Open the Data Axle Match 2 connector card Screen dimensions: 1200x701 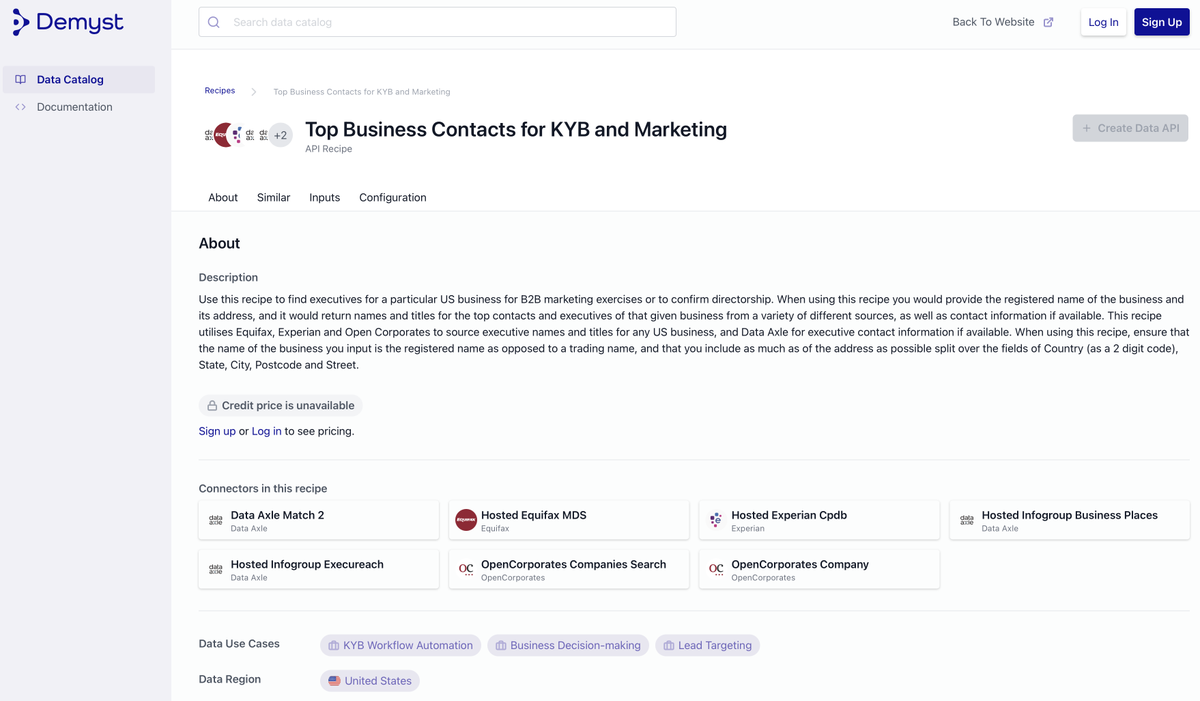[x=319, y=520]
